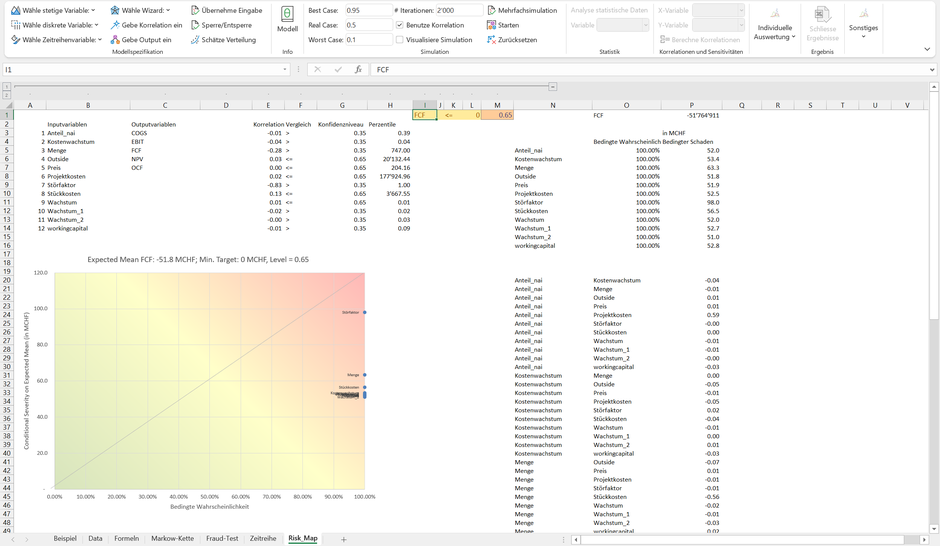This screenshot has height=546, width=940.
Task: Collapse the column group with the minus button
Action: point(552,87)
